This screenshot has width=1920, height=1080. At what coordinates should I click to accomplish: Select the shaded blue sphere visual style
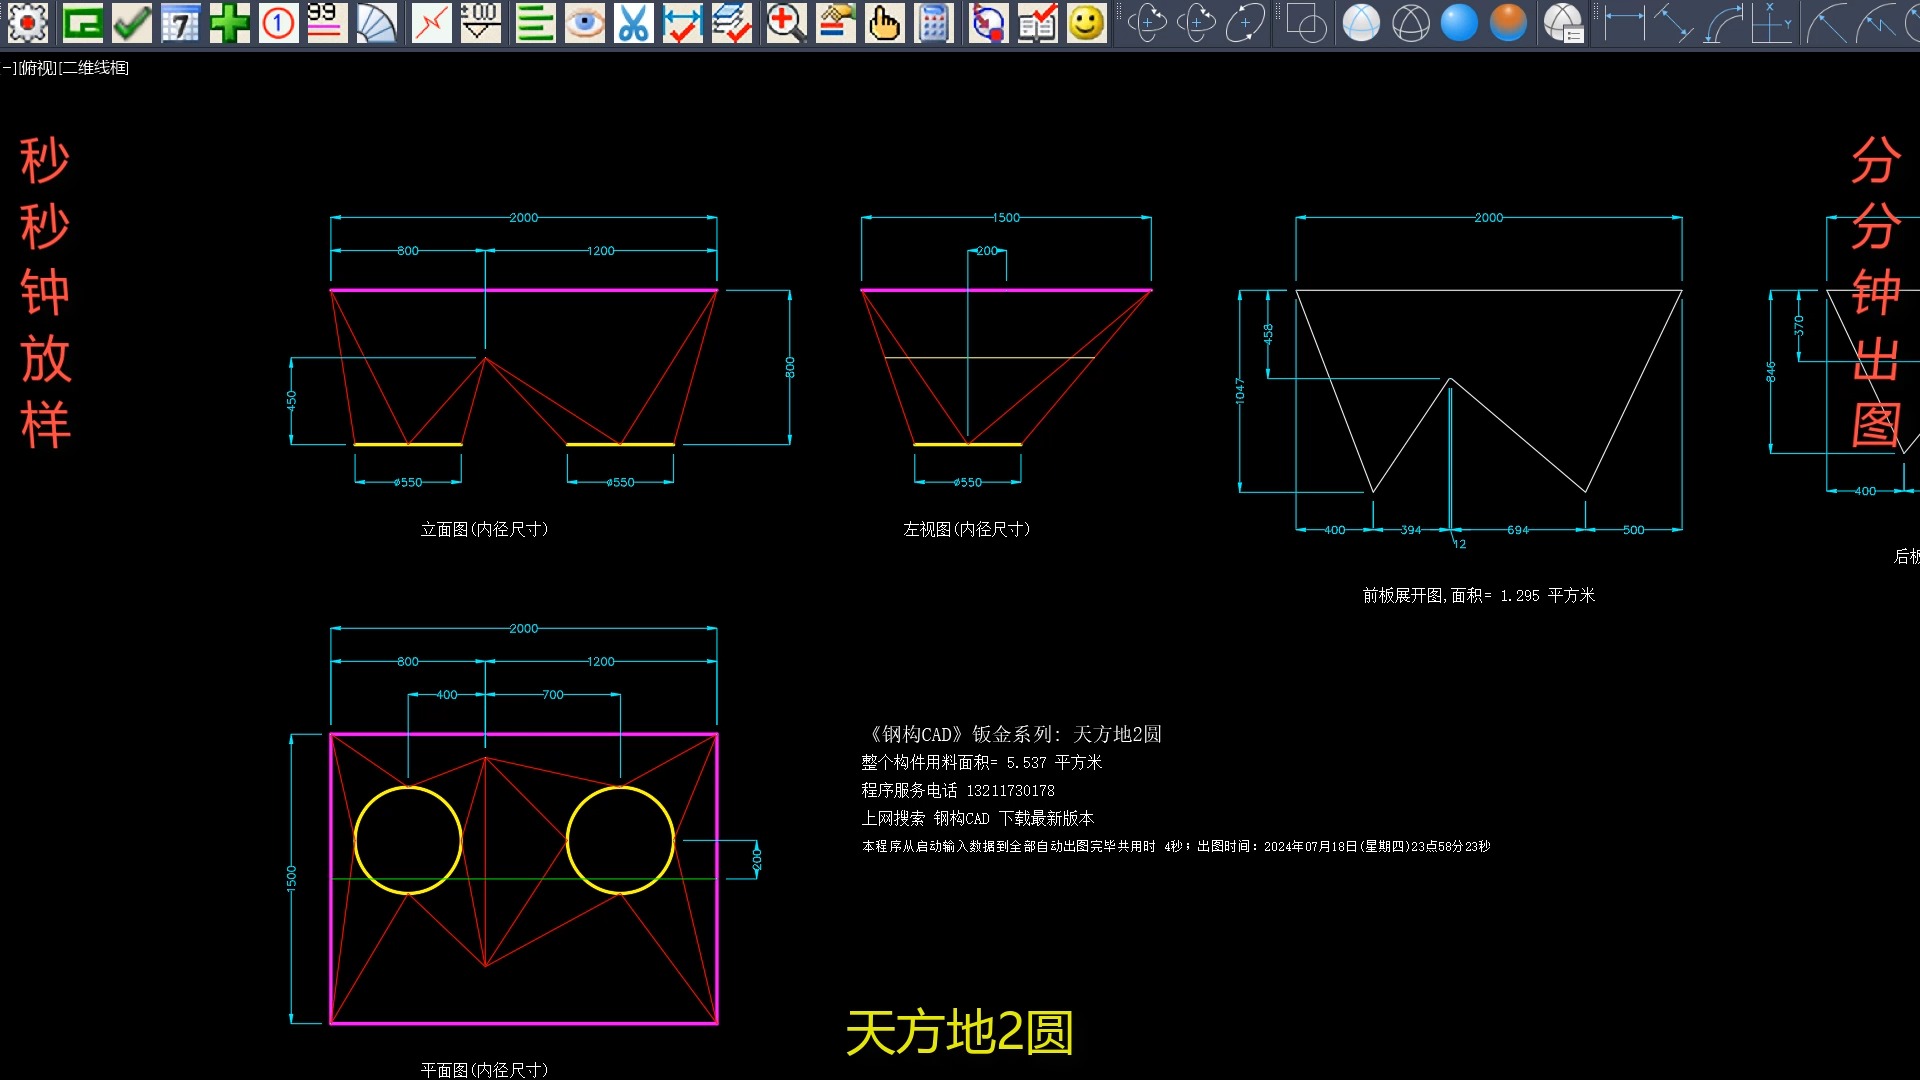(1459, 23)
